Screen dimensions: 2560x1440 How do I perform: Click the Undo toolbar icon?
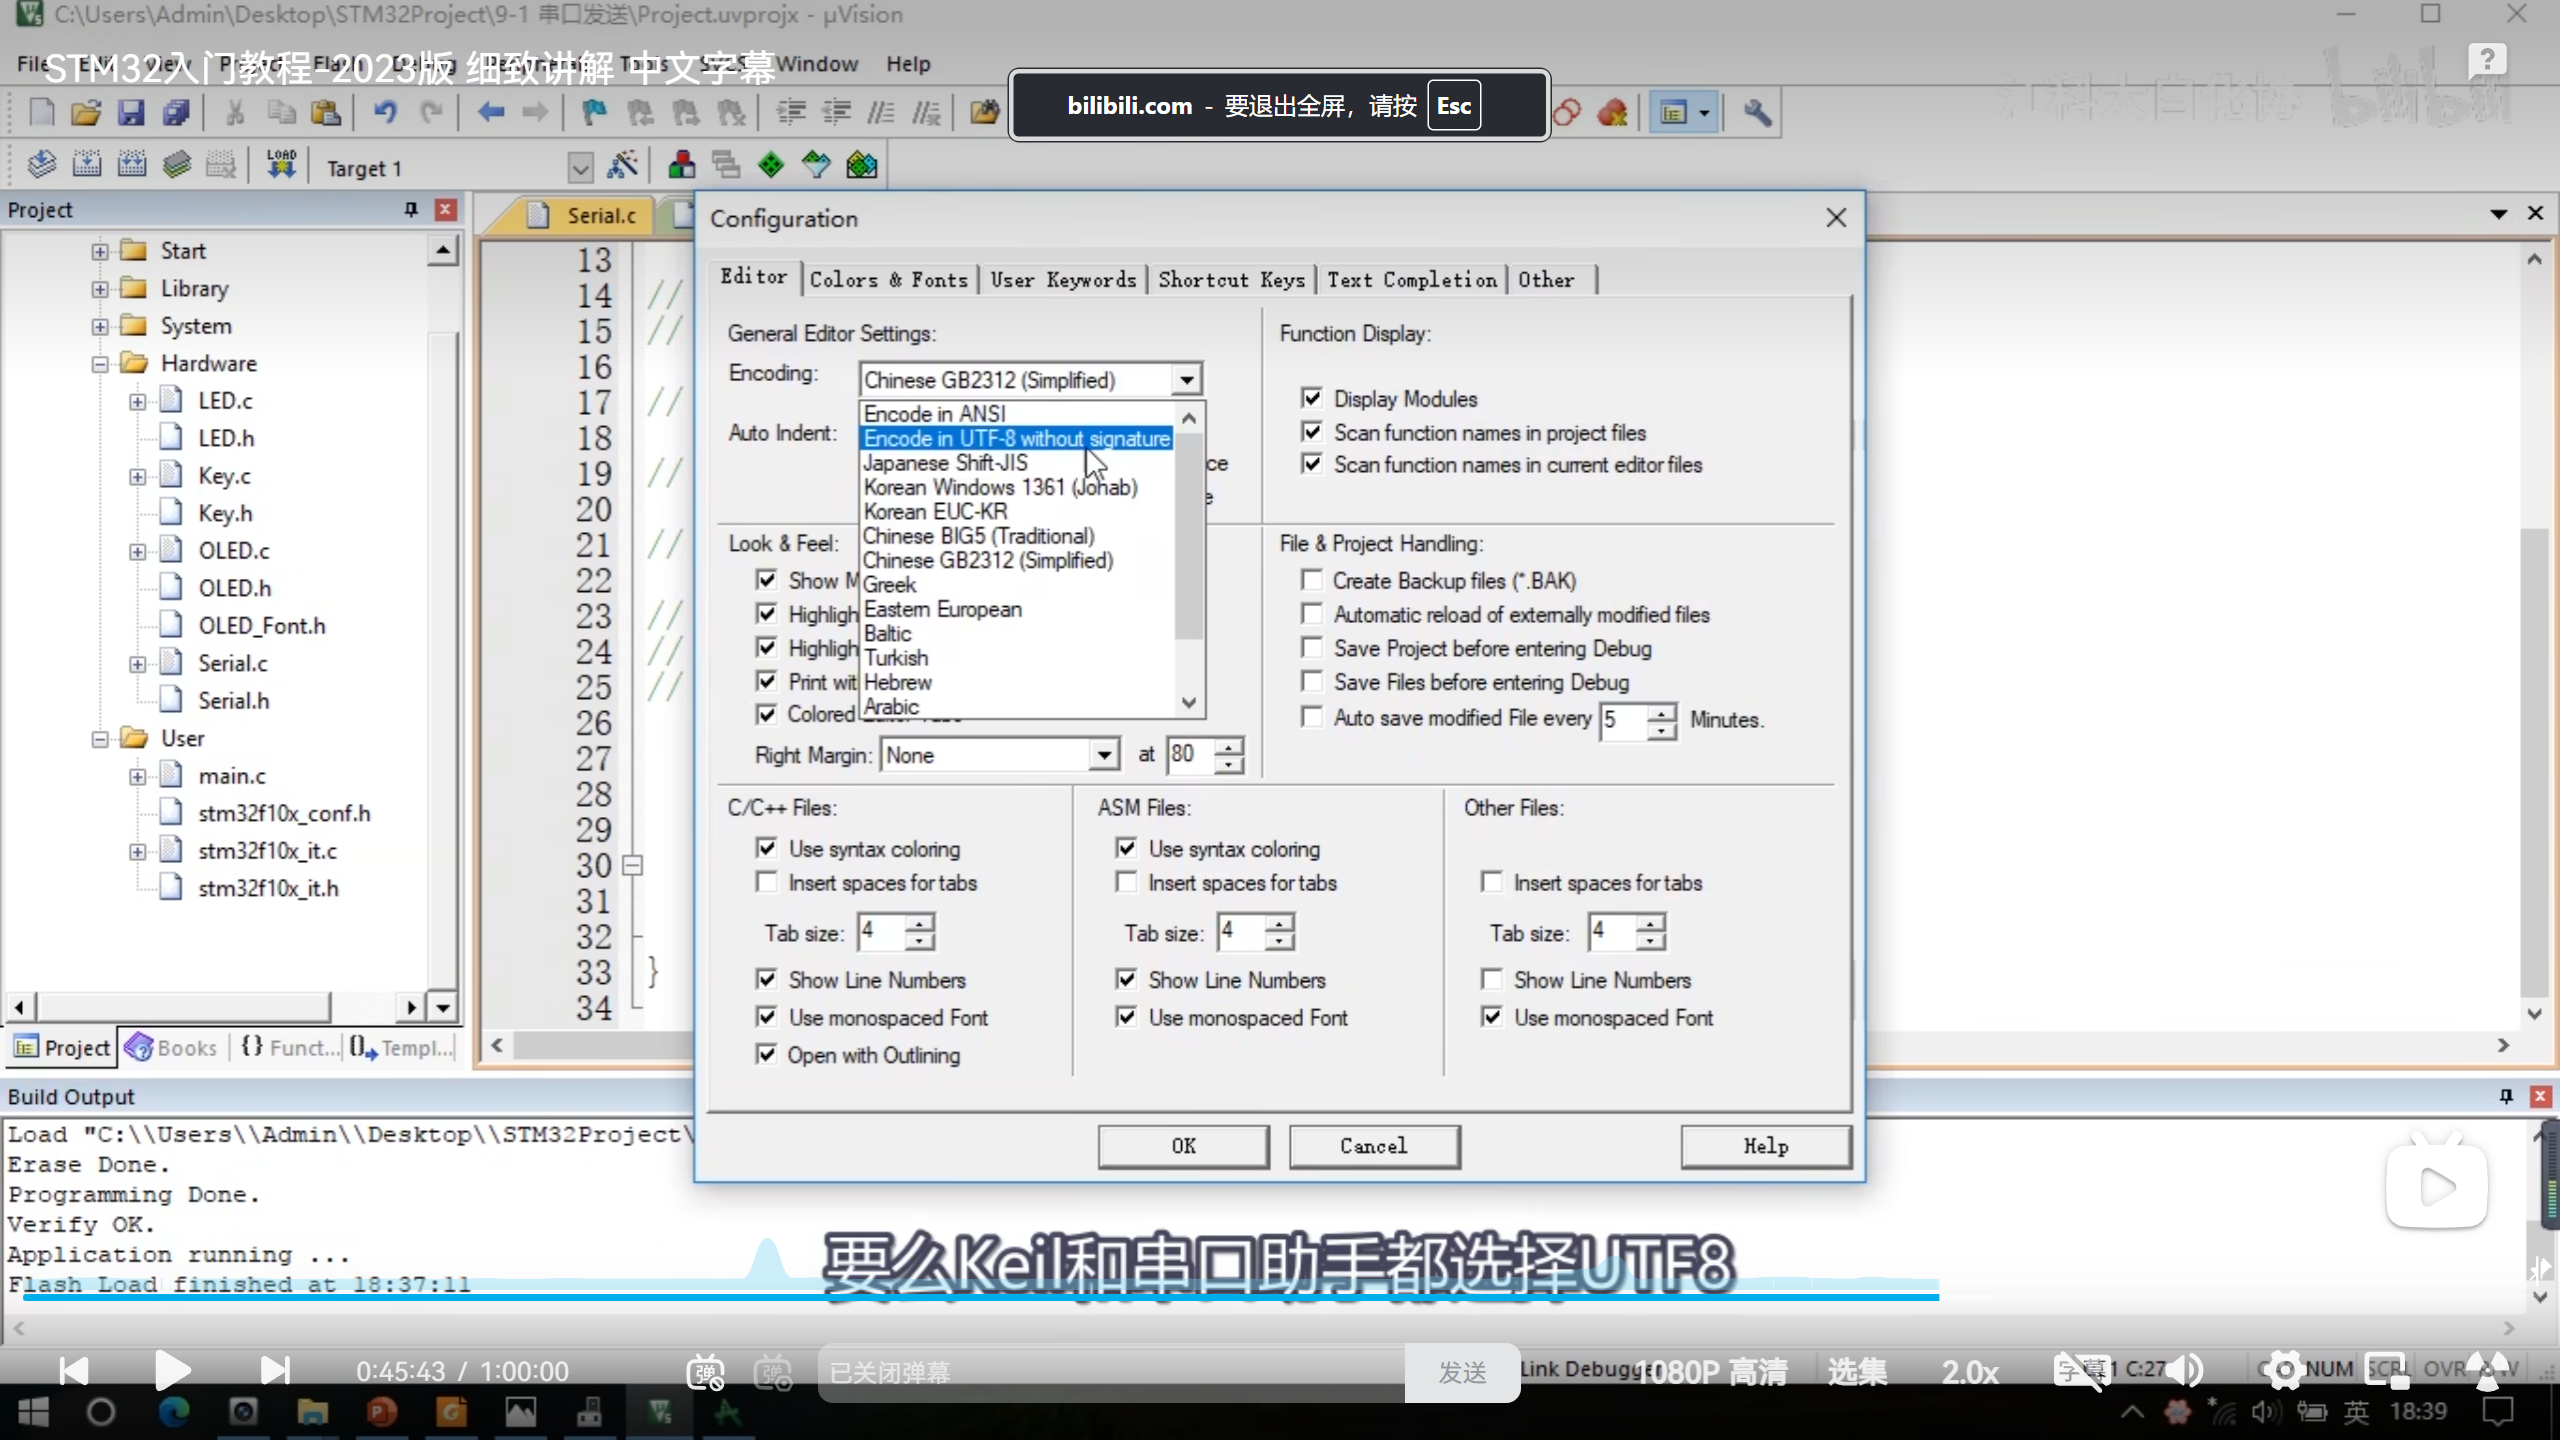tap(385, 112)
